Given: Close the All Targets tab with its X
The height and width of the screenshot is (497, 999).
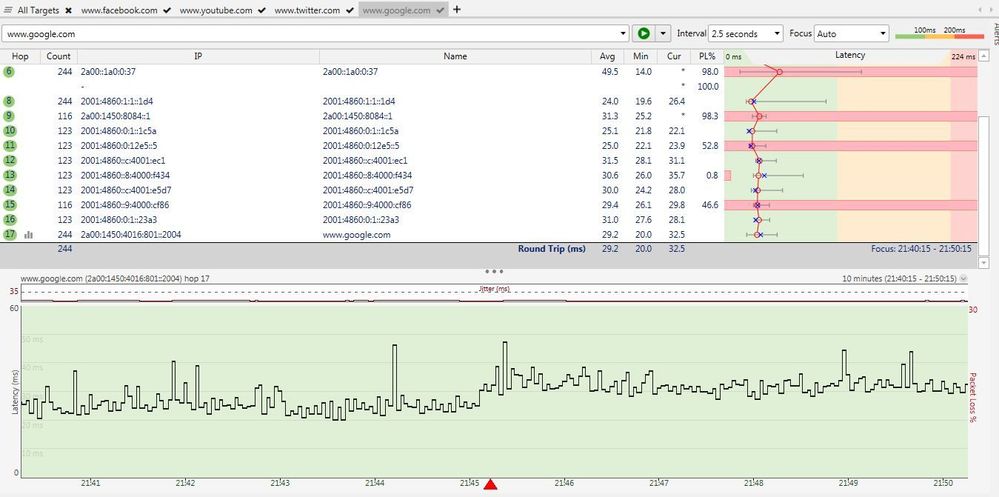Looking at the screenshot, I should click(68, 10).
